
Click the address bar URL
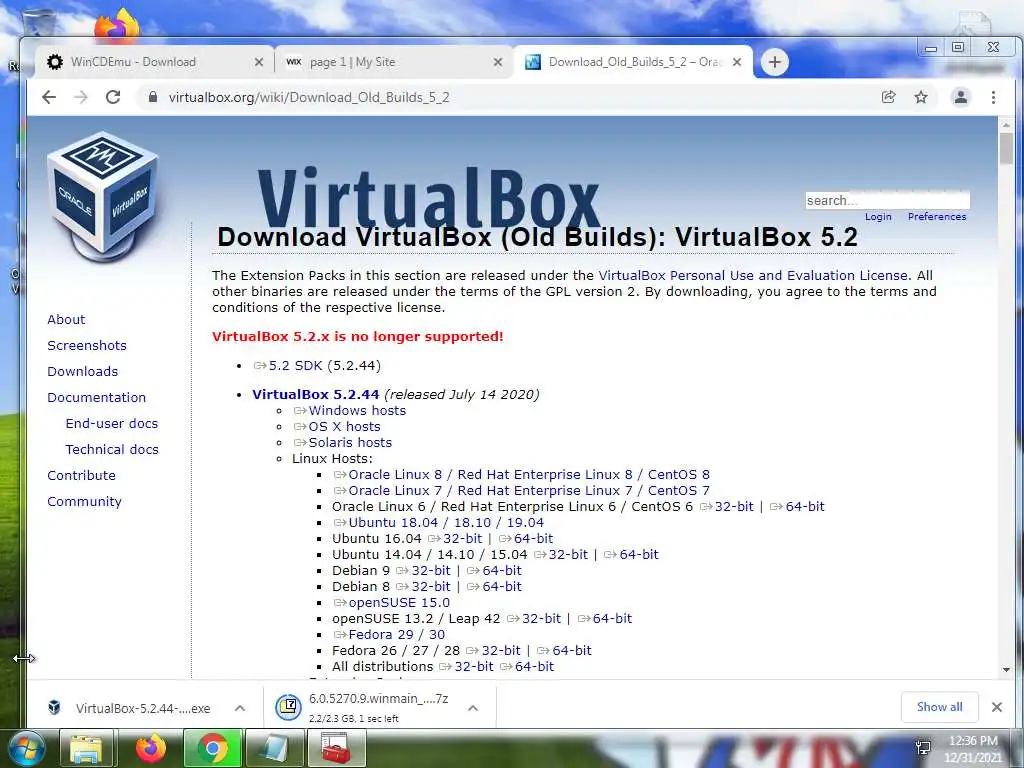(x=309, y=97)
